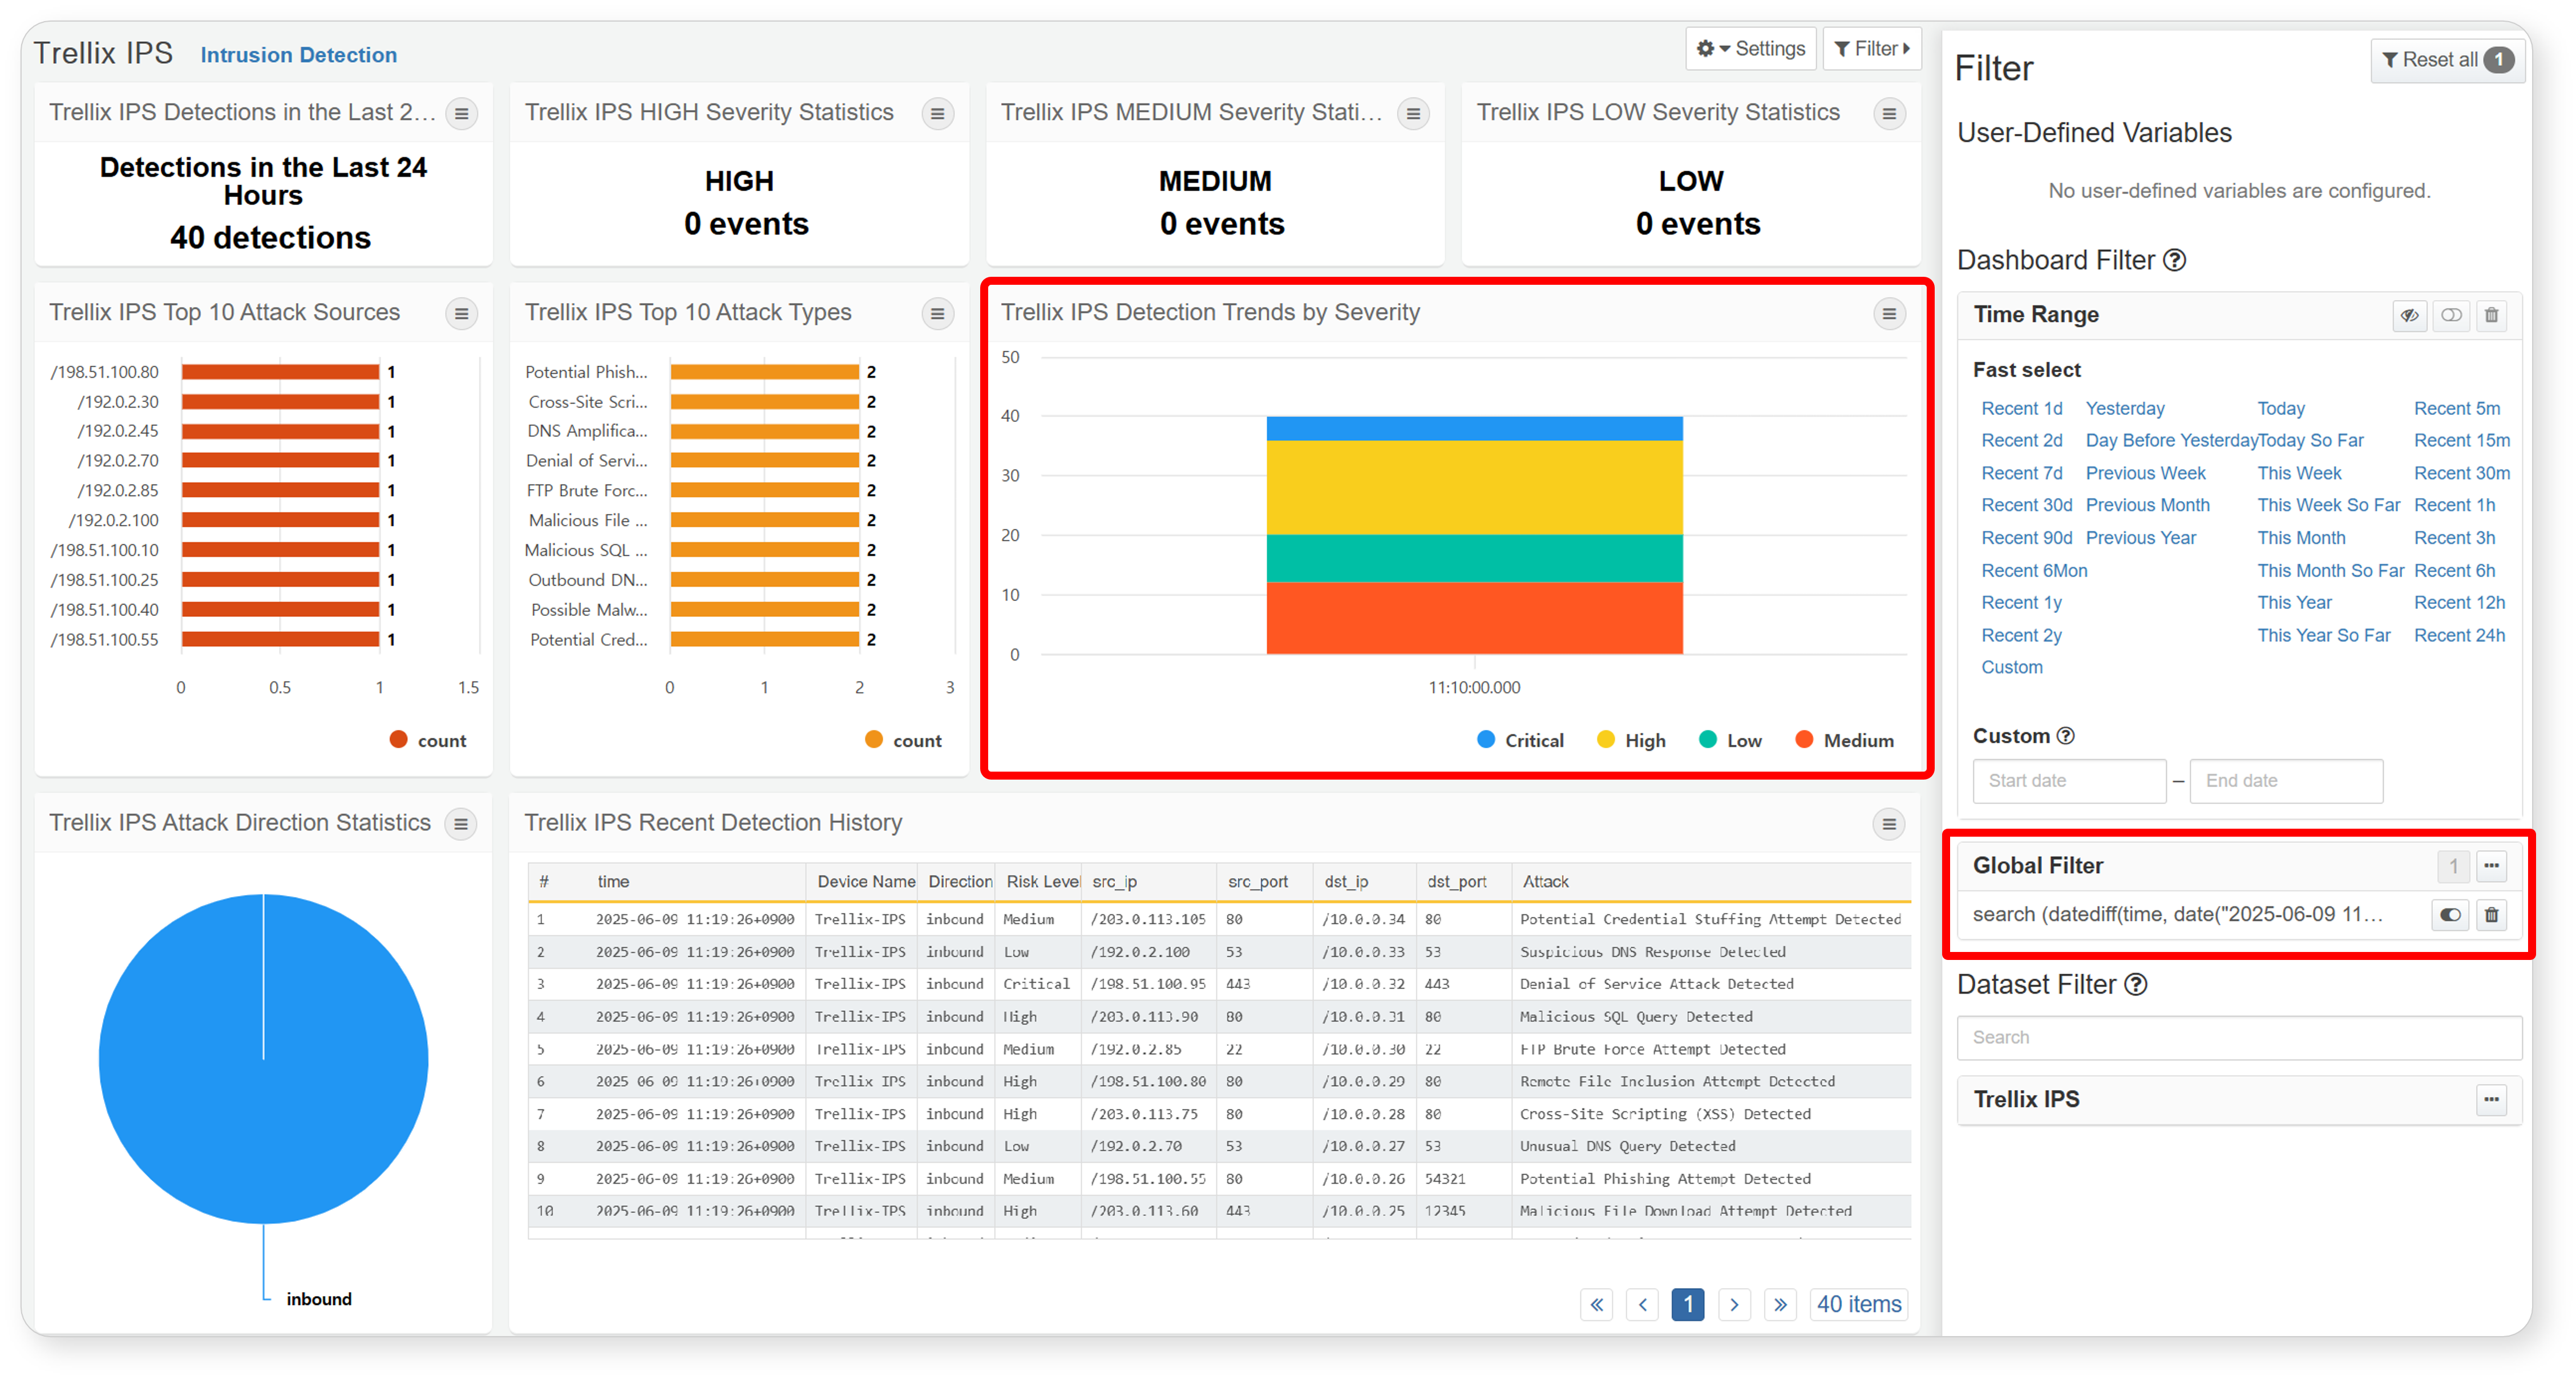Toggle count legend in Attack Sources chart
Image resolution: width=2576 pixels, height=1380 pixels.
point(428,741)
